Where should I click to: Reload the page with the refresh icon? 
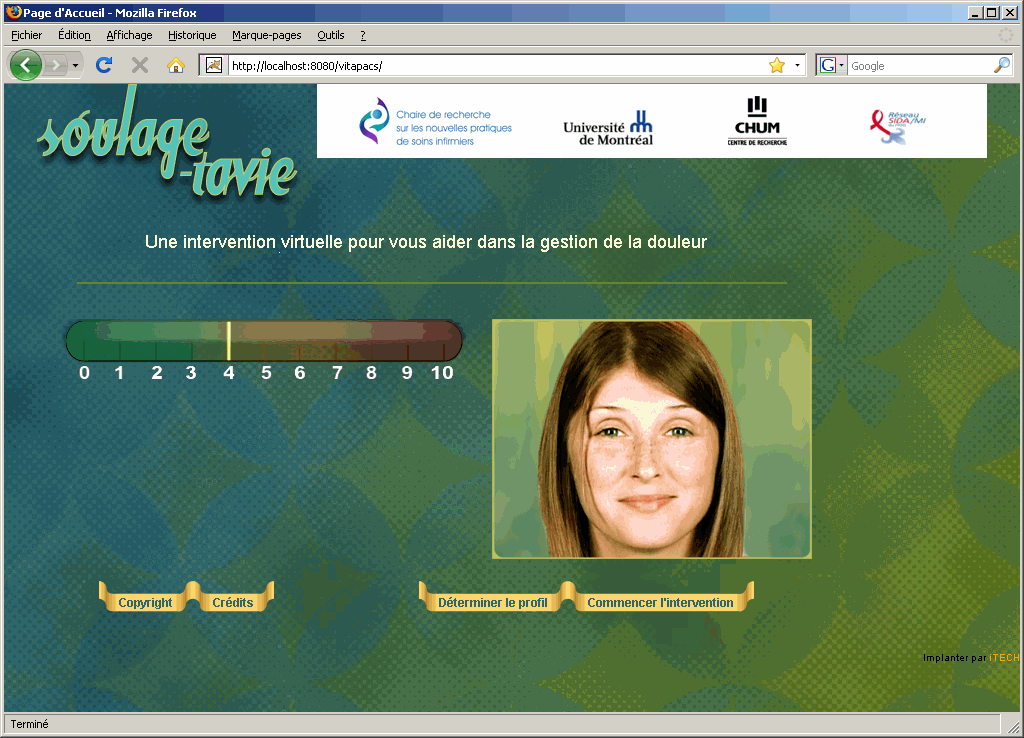click(103, 66)
